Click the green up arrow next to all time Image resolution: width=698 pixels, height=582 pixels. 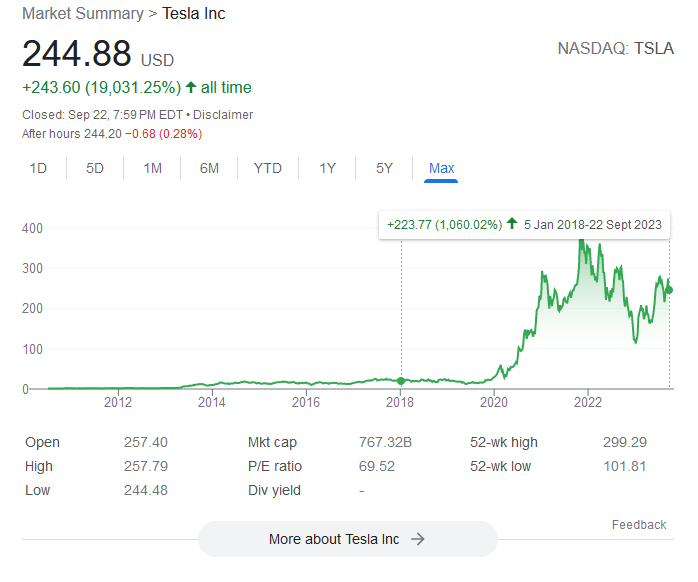pyautogui.click(x=191, y=87)
